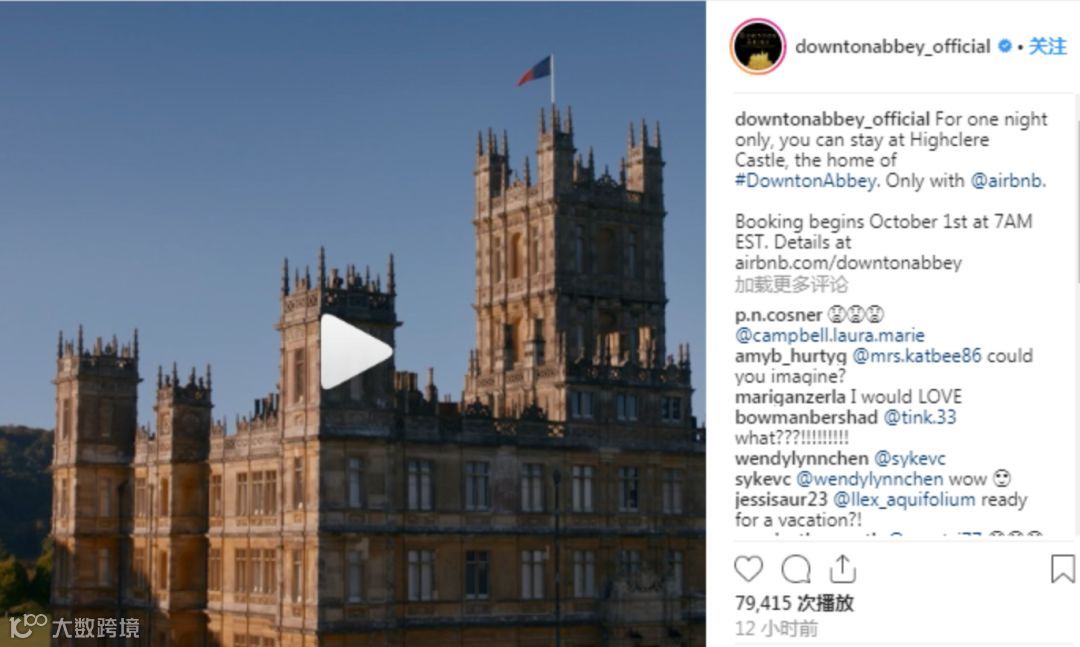Open downtonabbey_official profile avatar
Screen dimensions: 1080x647
coord(758,46)
